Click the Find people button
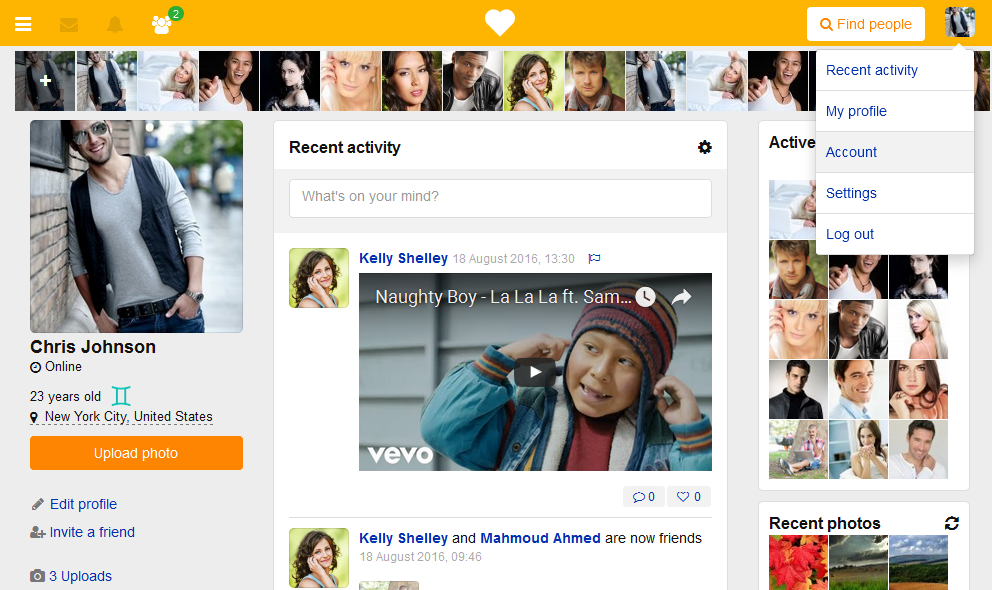Viewport: 992px width, 590px height. point(865,24)
